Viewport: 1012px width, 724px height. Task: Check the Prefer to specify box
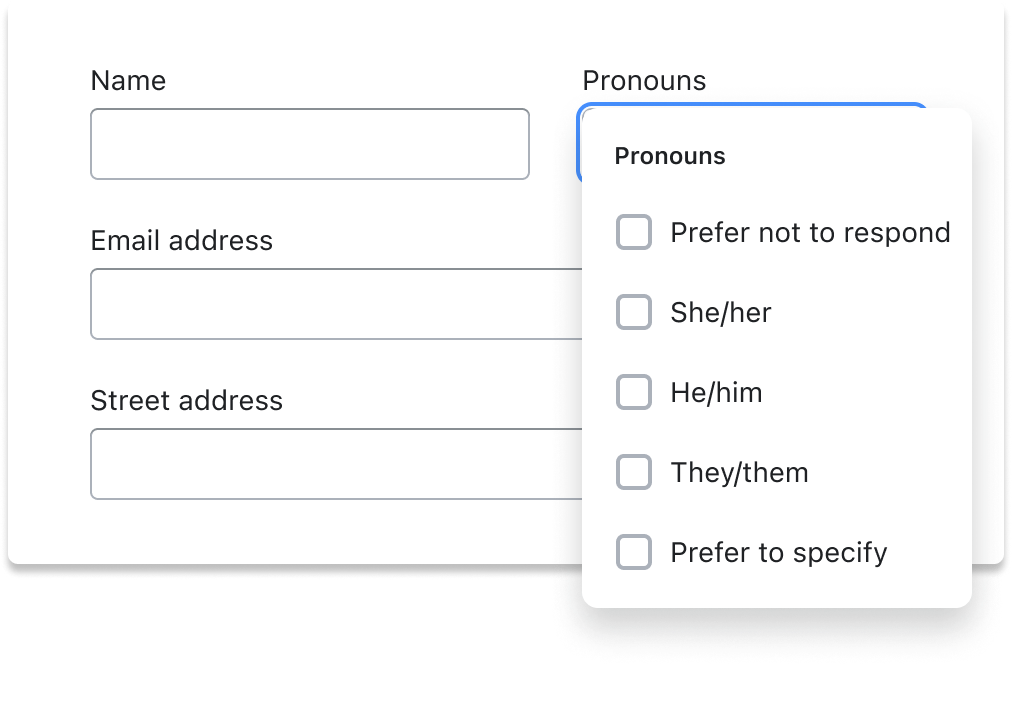point(634,552)
